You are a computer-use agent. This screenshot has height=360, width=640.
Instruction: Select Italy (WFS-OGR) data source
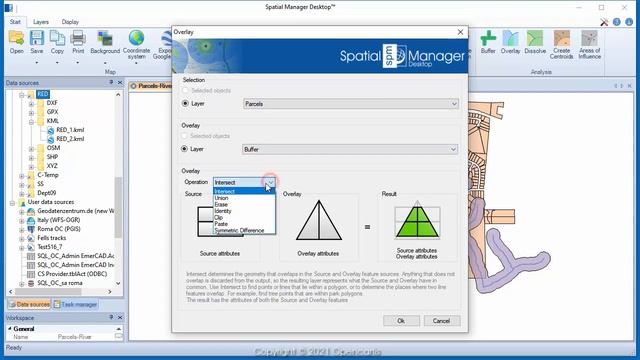coord(59,220)
